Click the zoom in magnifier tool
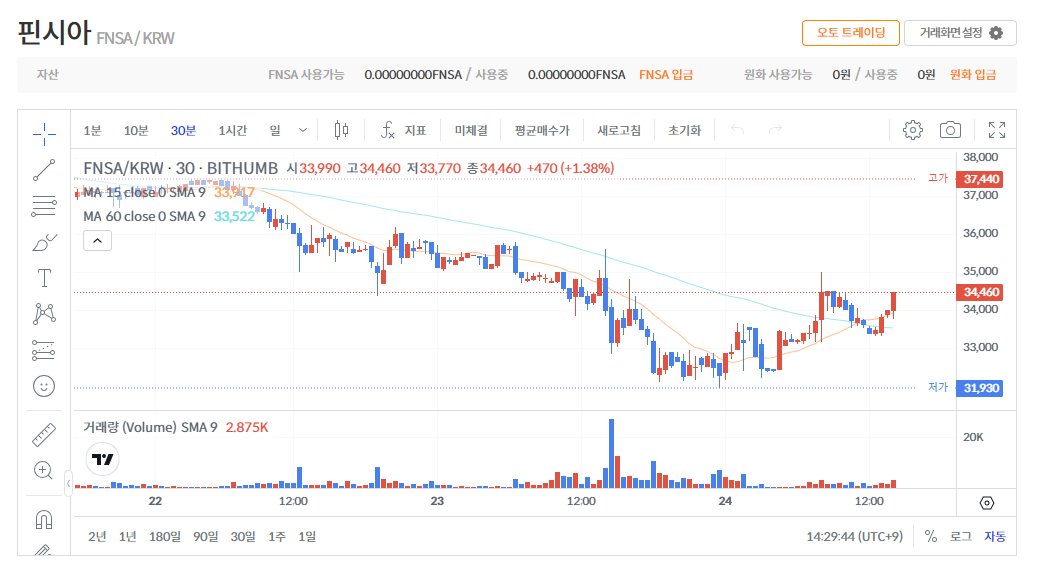1054x571 pixels. pyautogui.click(x=44, y=470)
